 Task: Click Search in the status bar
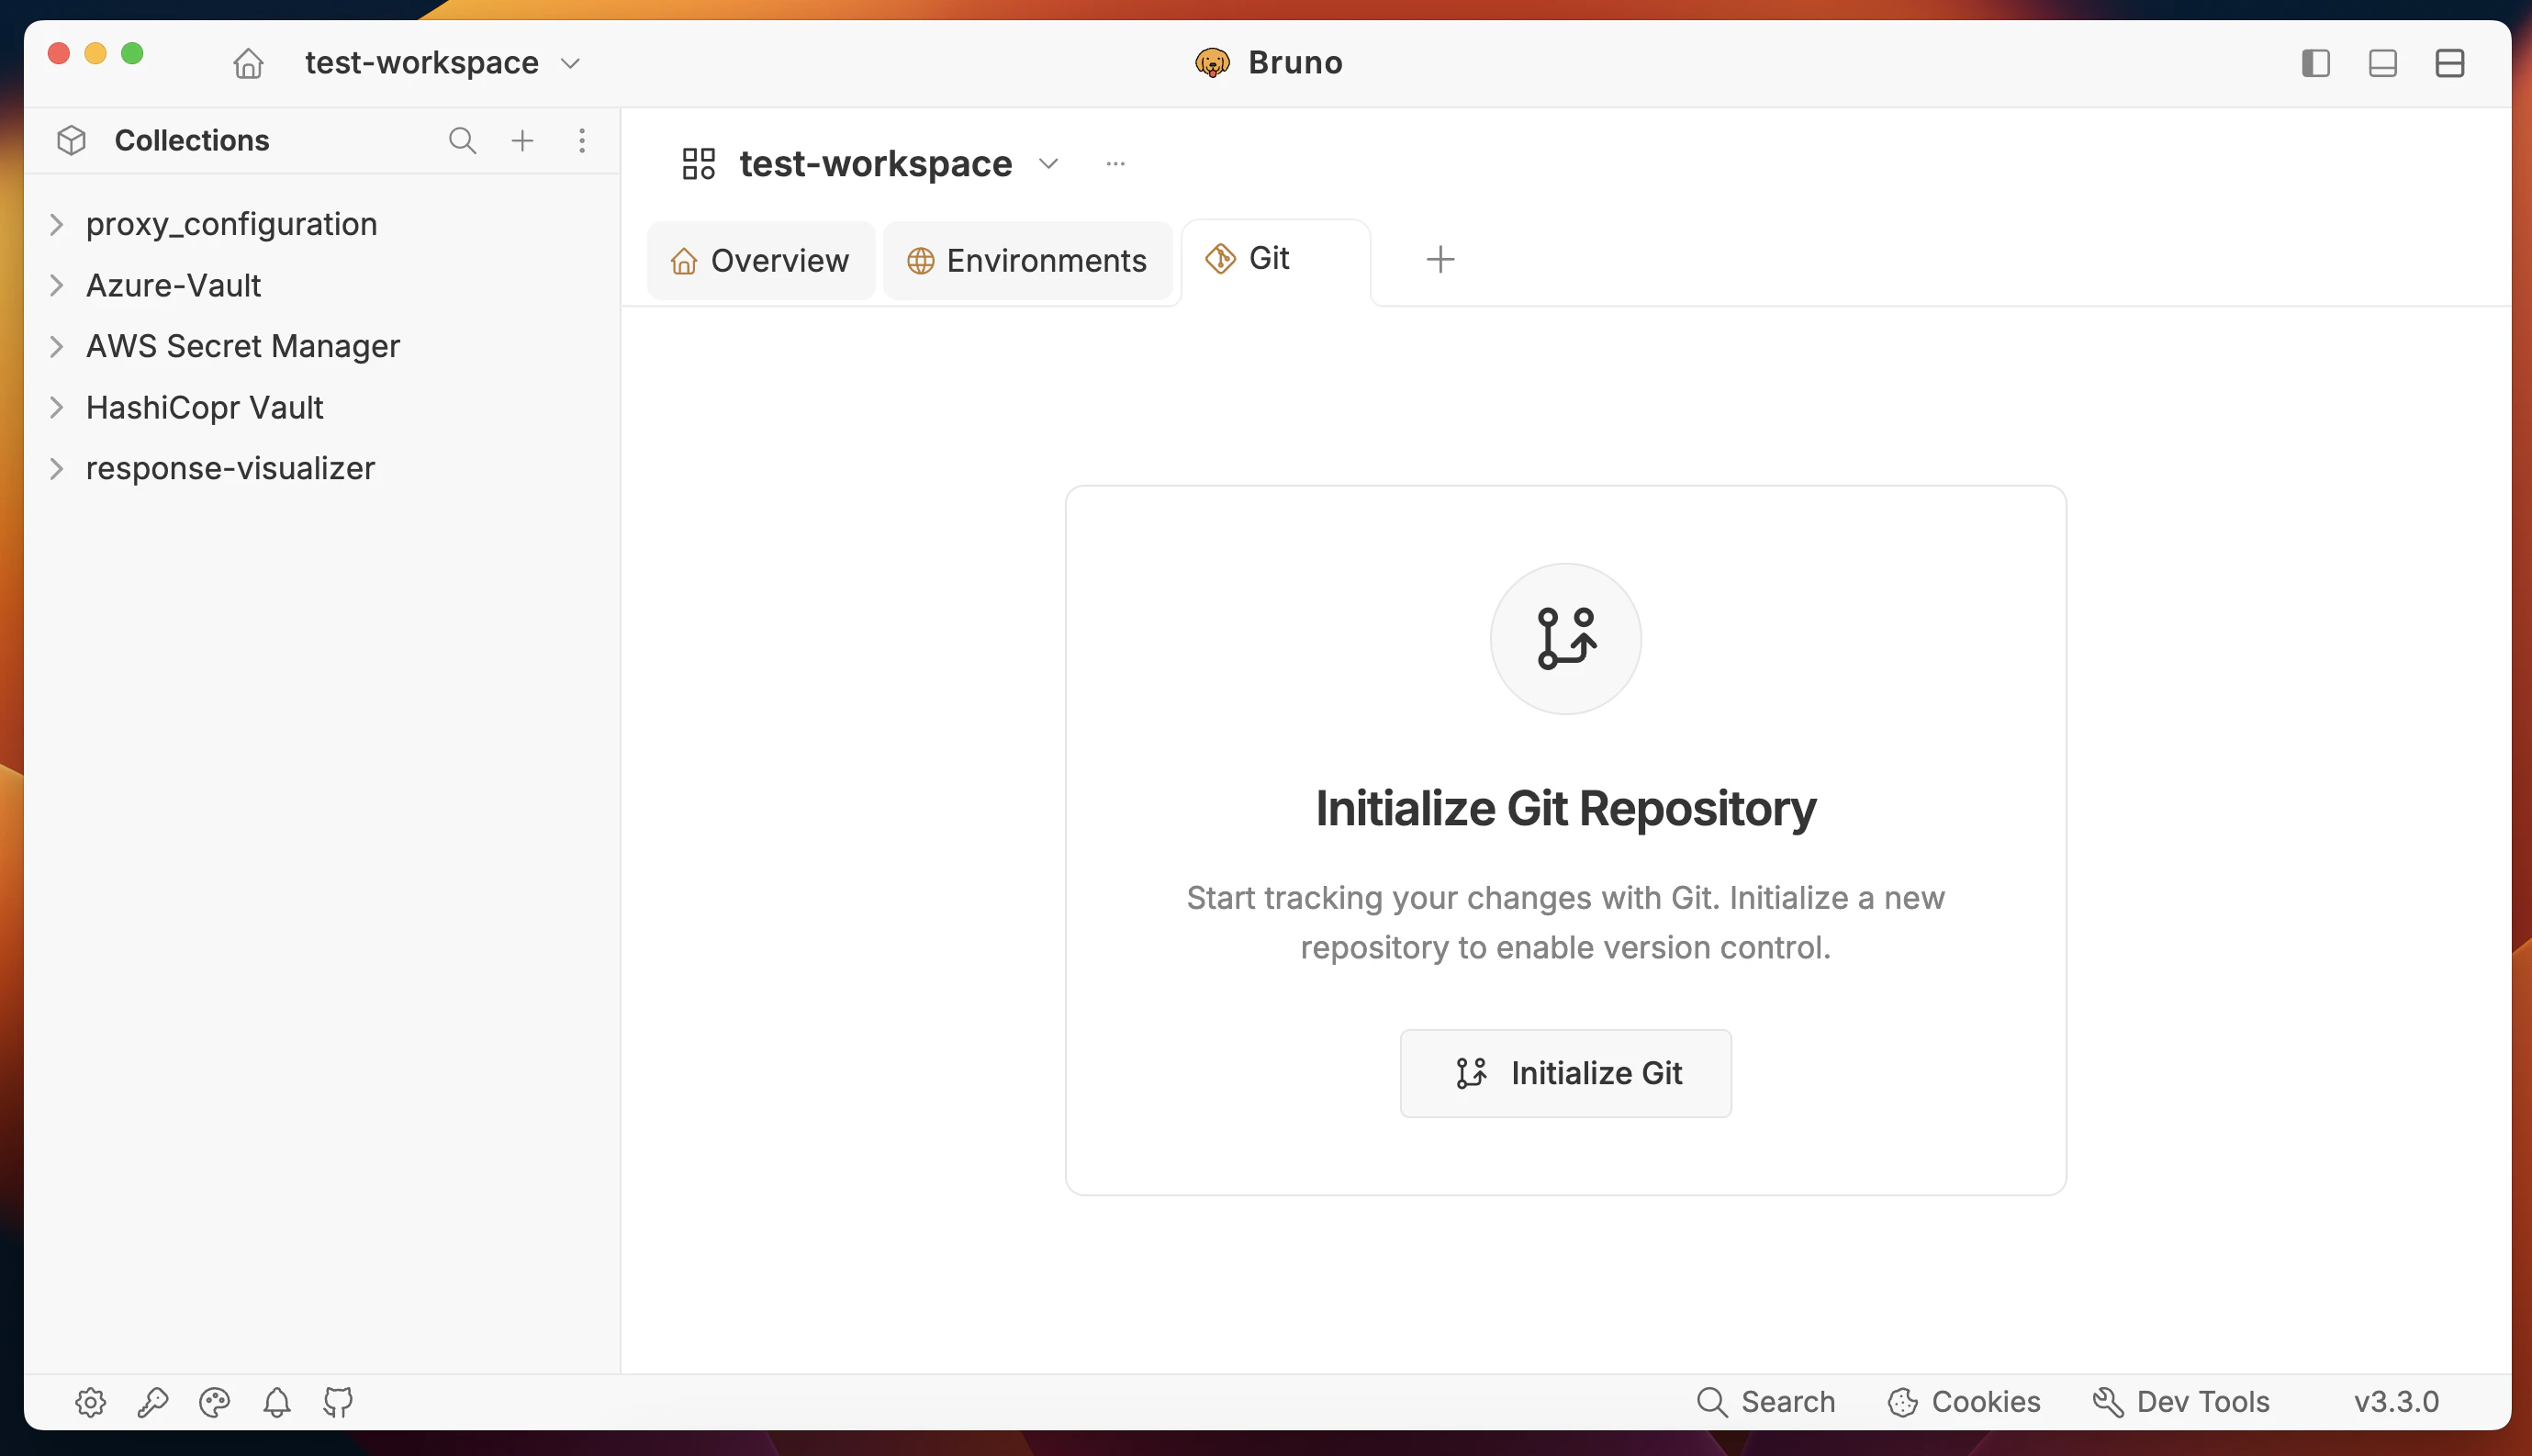tap(1766, 1402)
